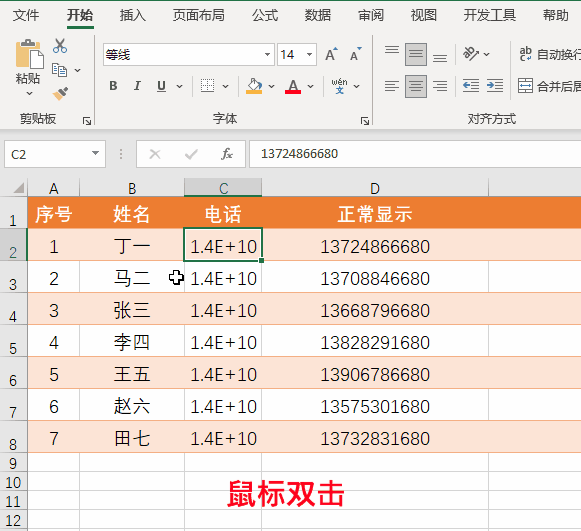Open font color dropdown arrow
This screenshot has height=531, width=581.
[x=311, y=86]
